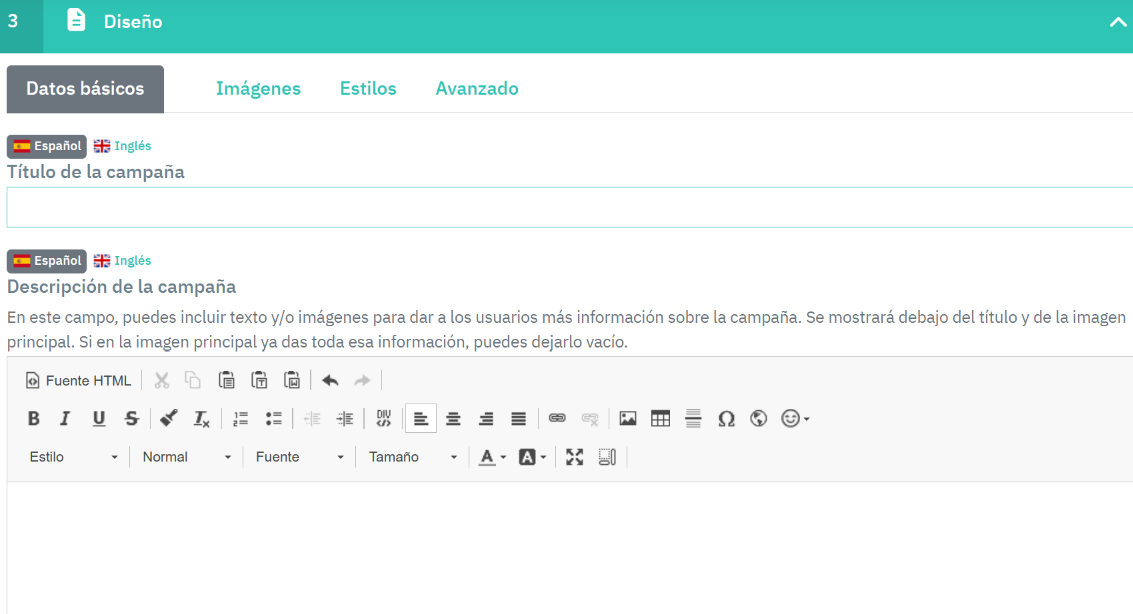
Task: Click the Fuente HTML button
Action: click(78, 380)
